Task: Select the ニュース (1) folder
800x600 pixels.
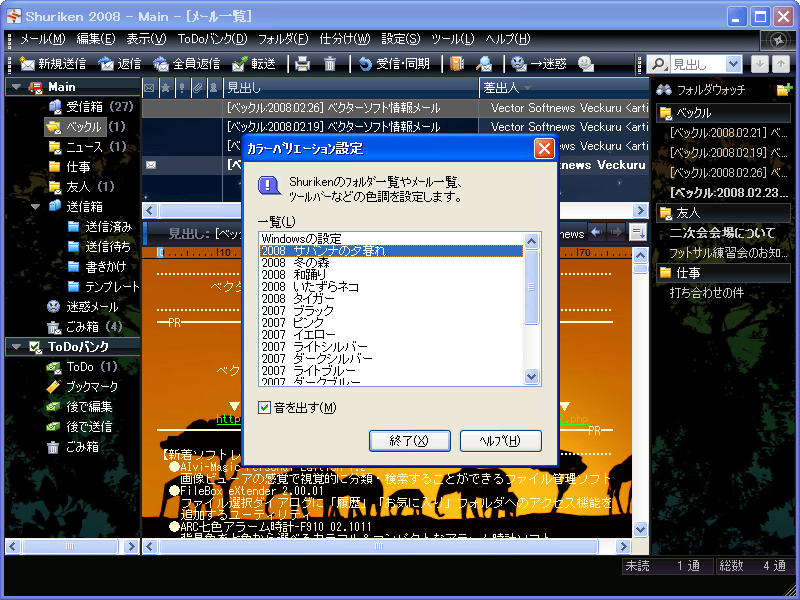Action: (x=87, y=147)
